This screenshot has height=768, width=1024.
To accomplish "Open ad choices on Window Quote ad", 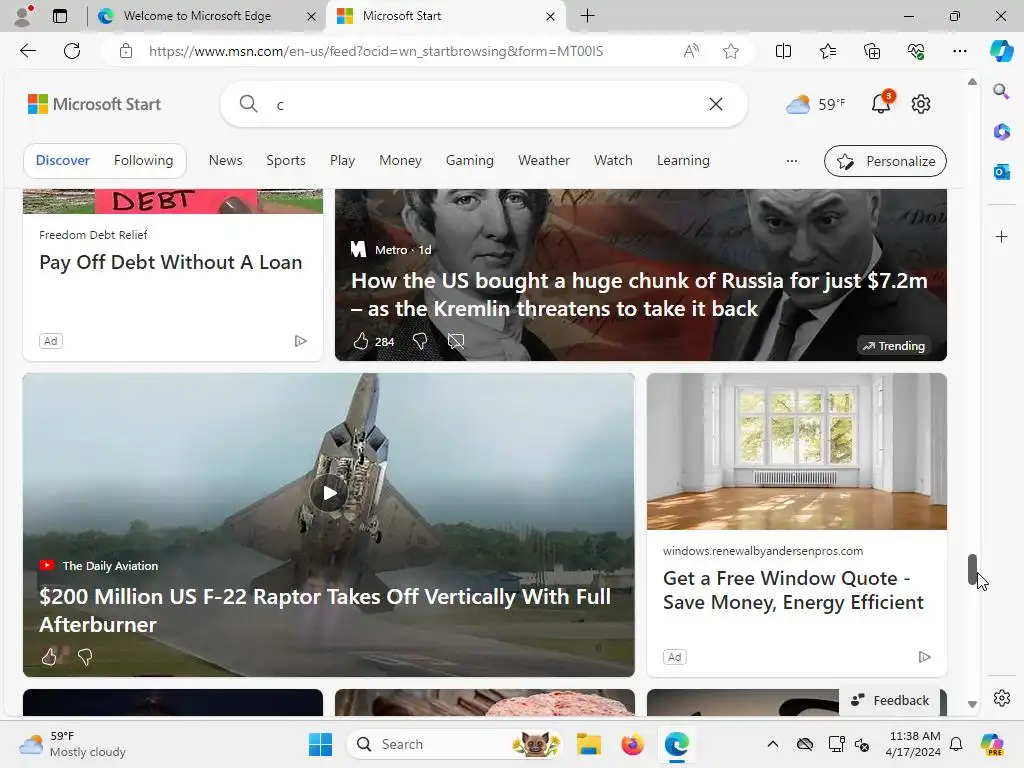I will tap(924, 657).
